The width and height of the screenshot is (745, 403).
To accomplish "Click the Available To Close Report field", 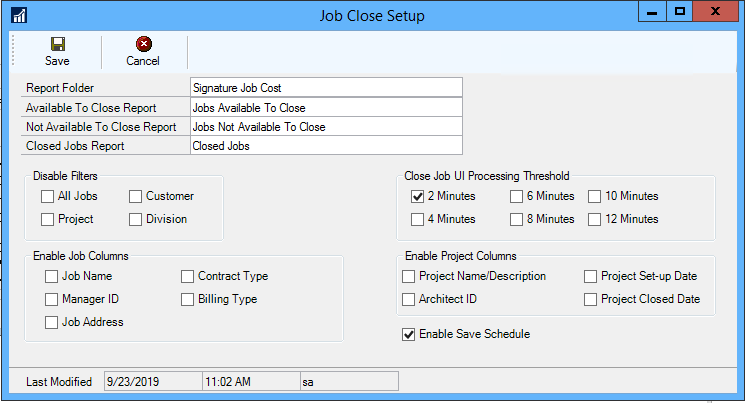I will tap(325, 107).
